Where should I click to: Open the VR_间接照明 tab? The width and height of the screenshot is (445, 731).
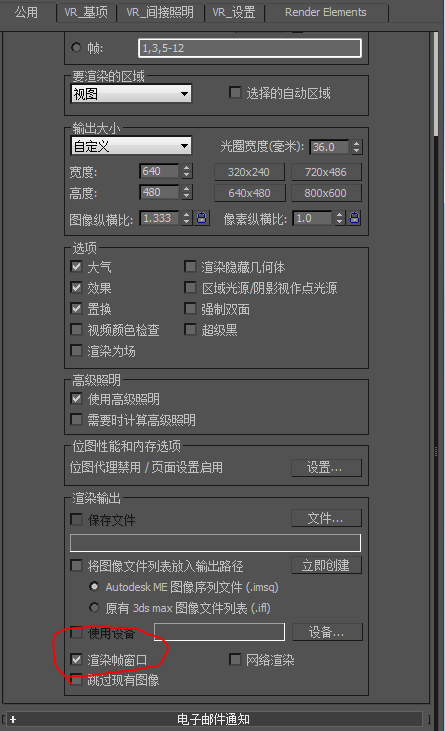160,13
